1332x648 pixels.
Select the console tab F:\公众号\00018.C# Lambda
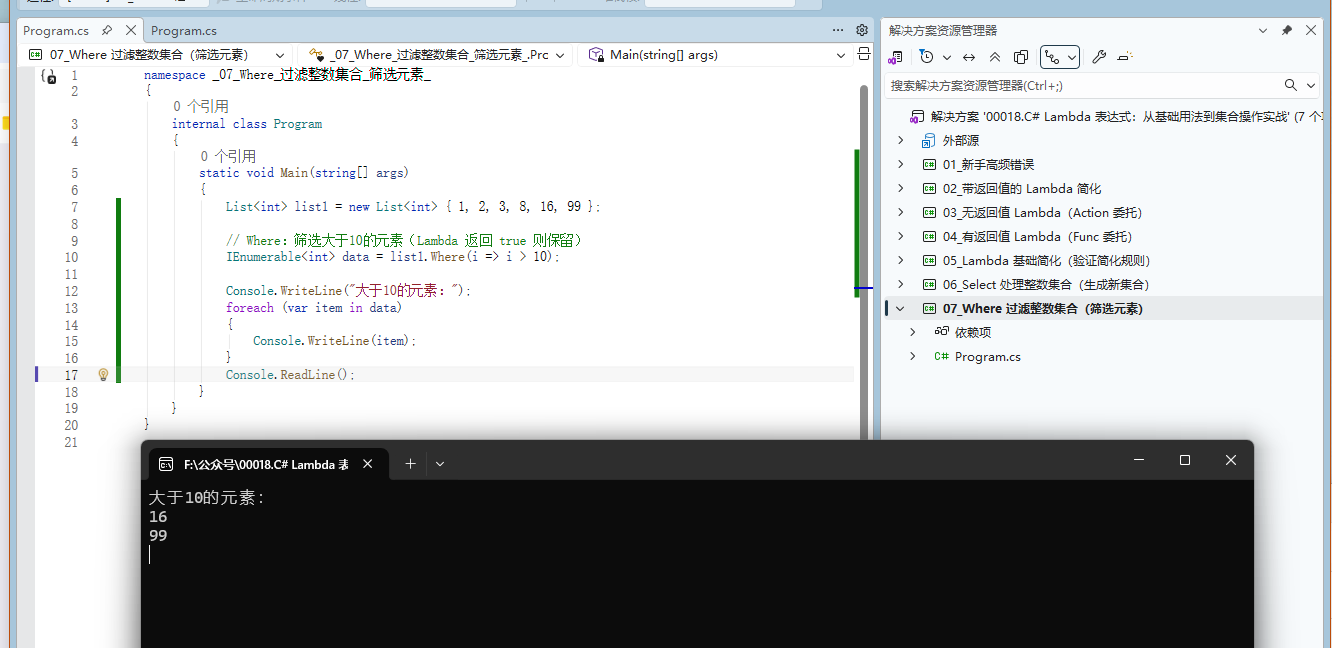coord(265,464)
